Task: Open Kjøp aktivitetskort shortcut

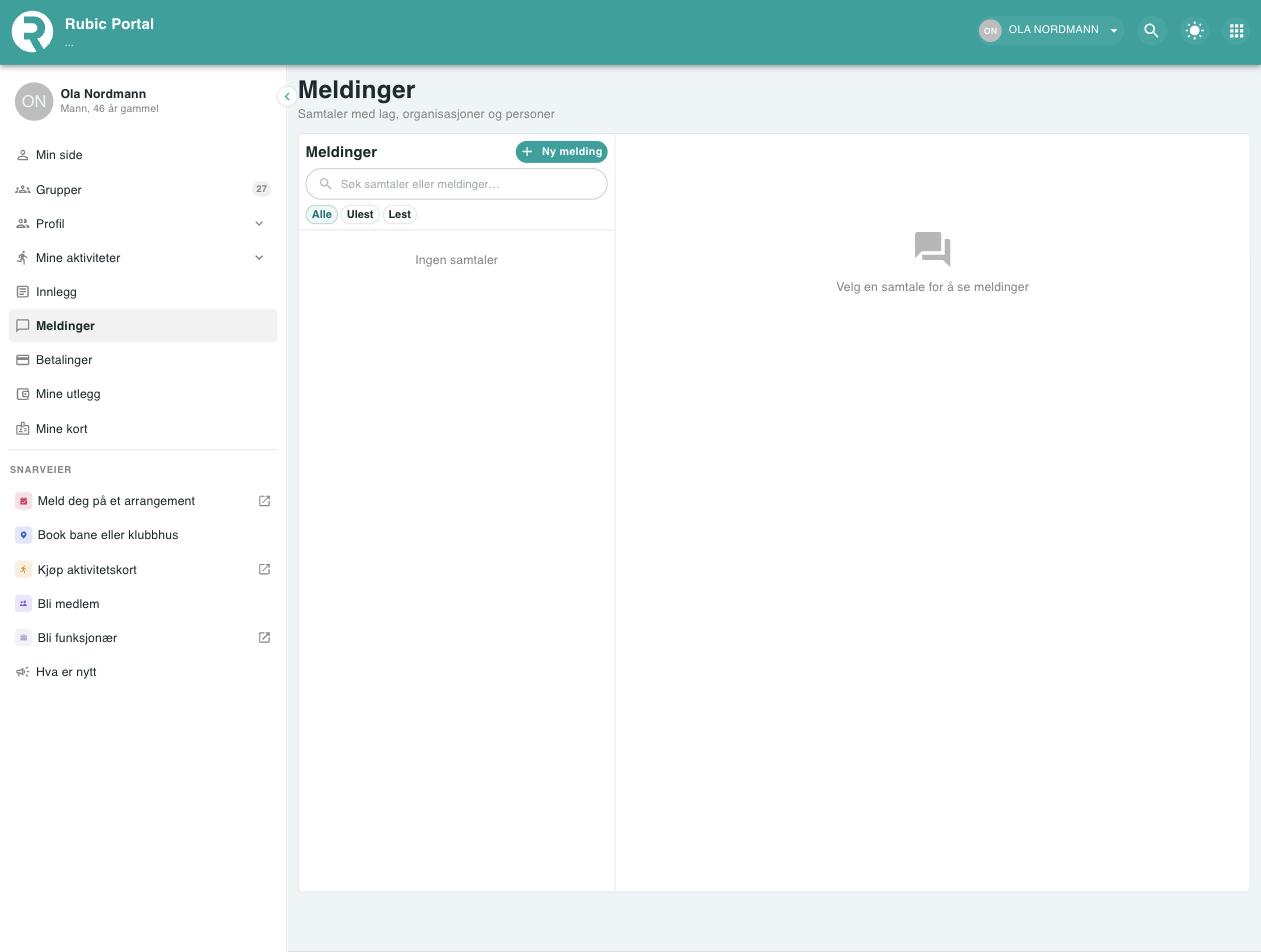Action: [x=143, y=569]
